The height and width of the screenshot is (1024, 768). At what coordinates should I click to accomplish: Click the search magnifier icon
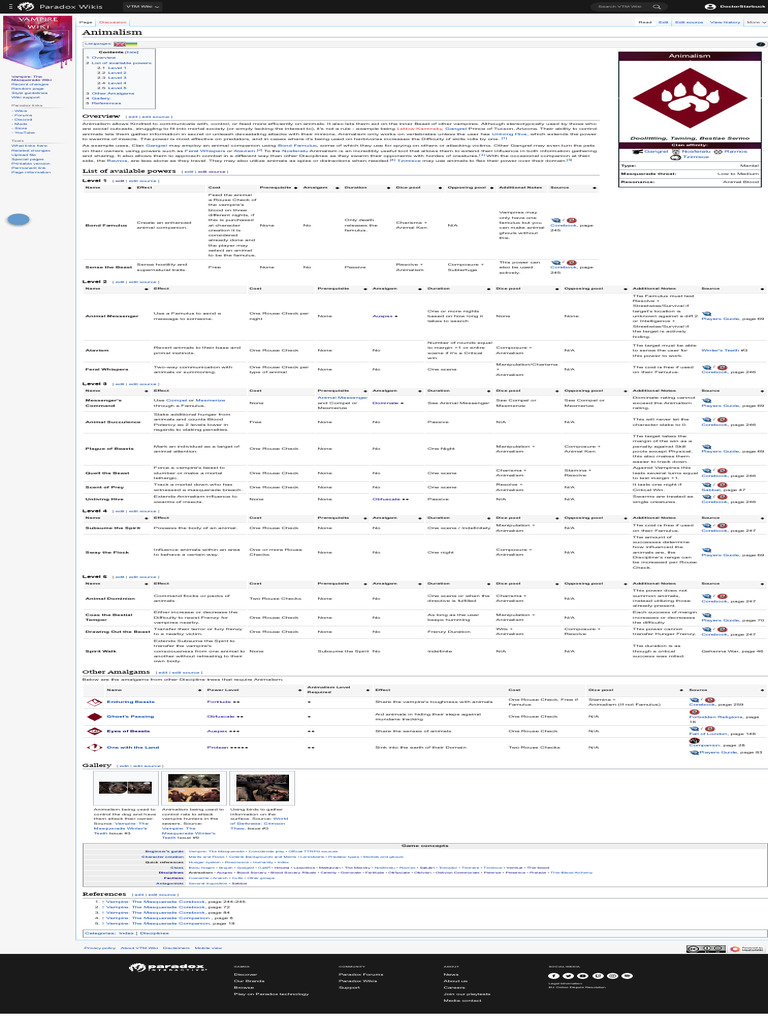[x=656, y=7]
